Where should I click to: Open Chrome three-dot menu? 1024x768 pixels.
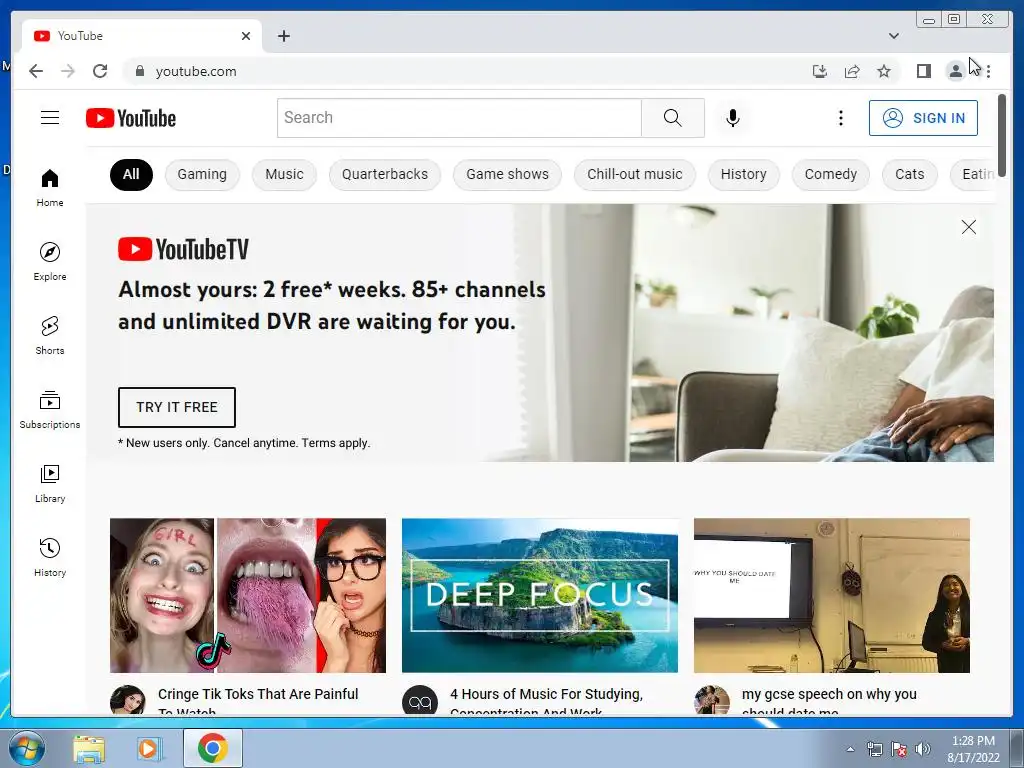pos(988,71)
